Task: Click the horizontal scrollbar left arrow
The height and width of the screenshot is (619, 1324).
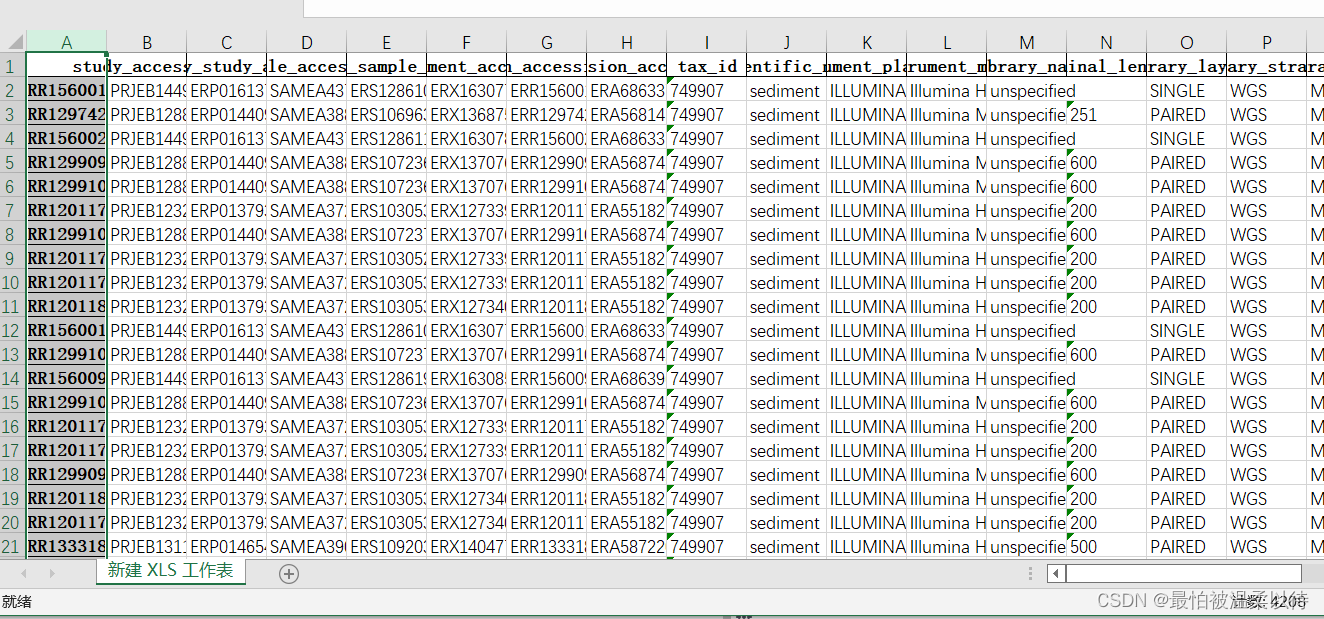Action: pyautogui.click(x=1056, y=573)
